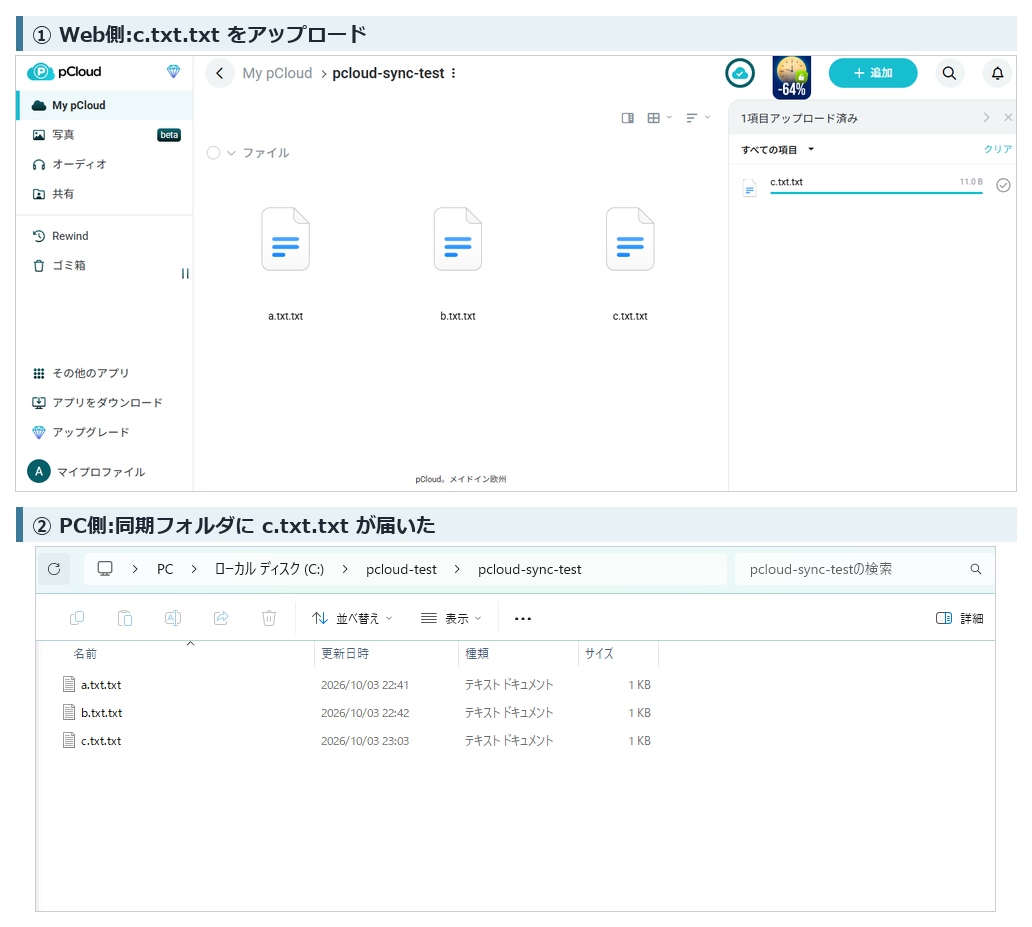Focus the pcloud-sync-testの検索 search box
The height and width of the screenshot is (927, 1032).
865,569
